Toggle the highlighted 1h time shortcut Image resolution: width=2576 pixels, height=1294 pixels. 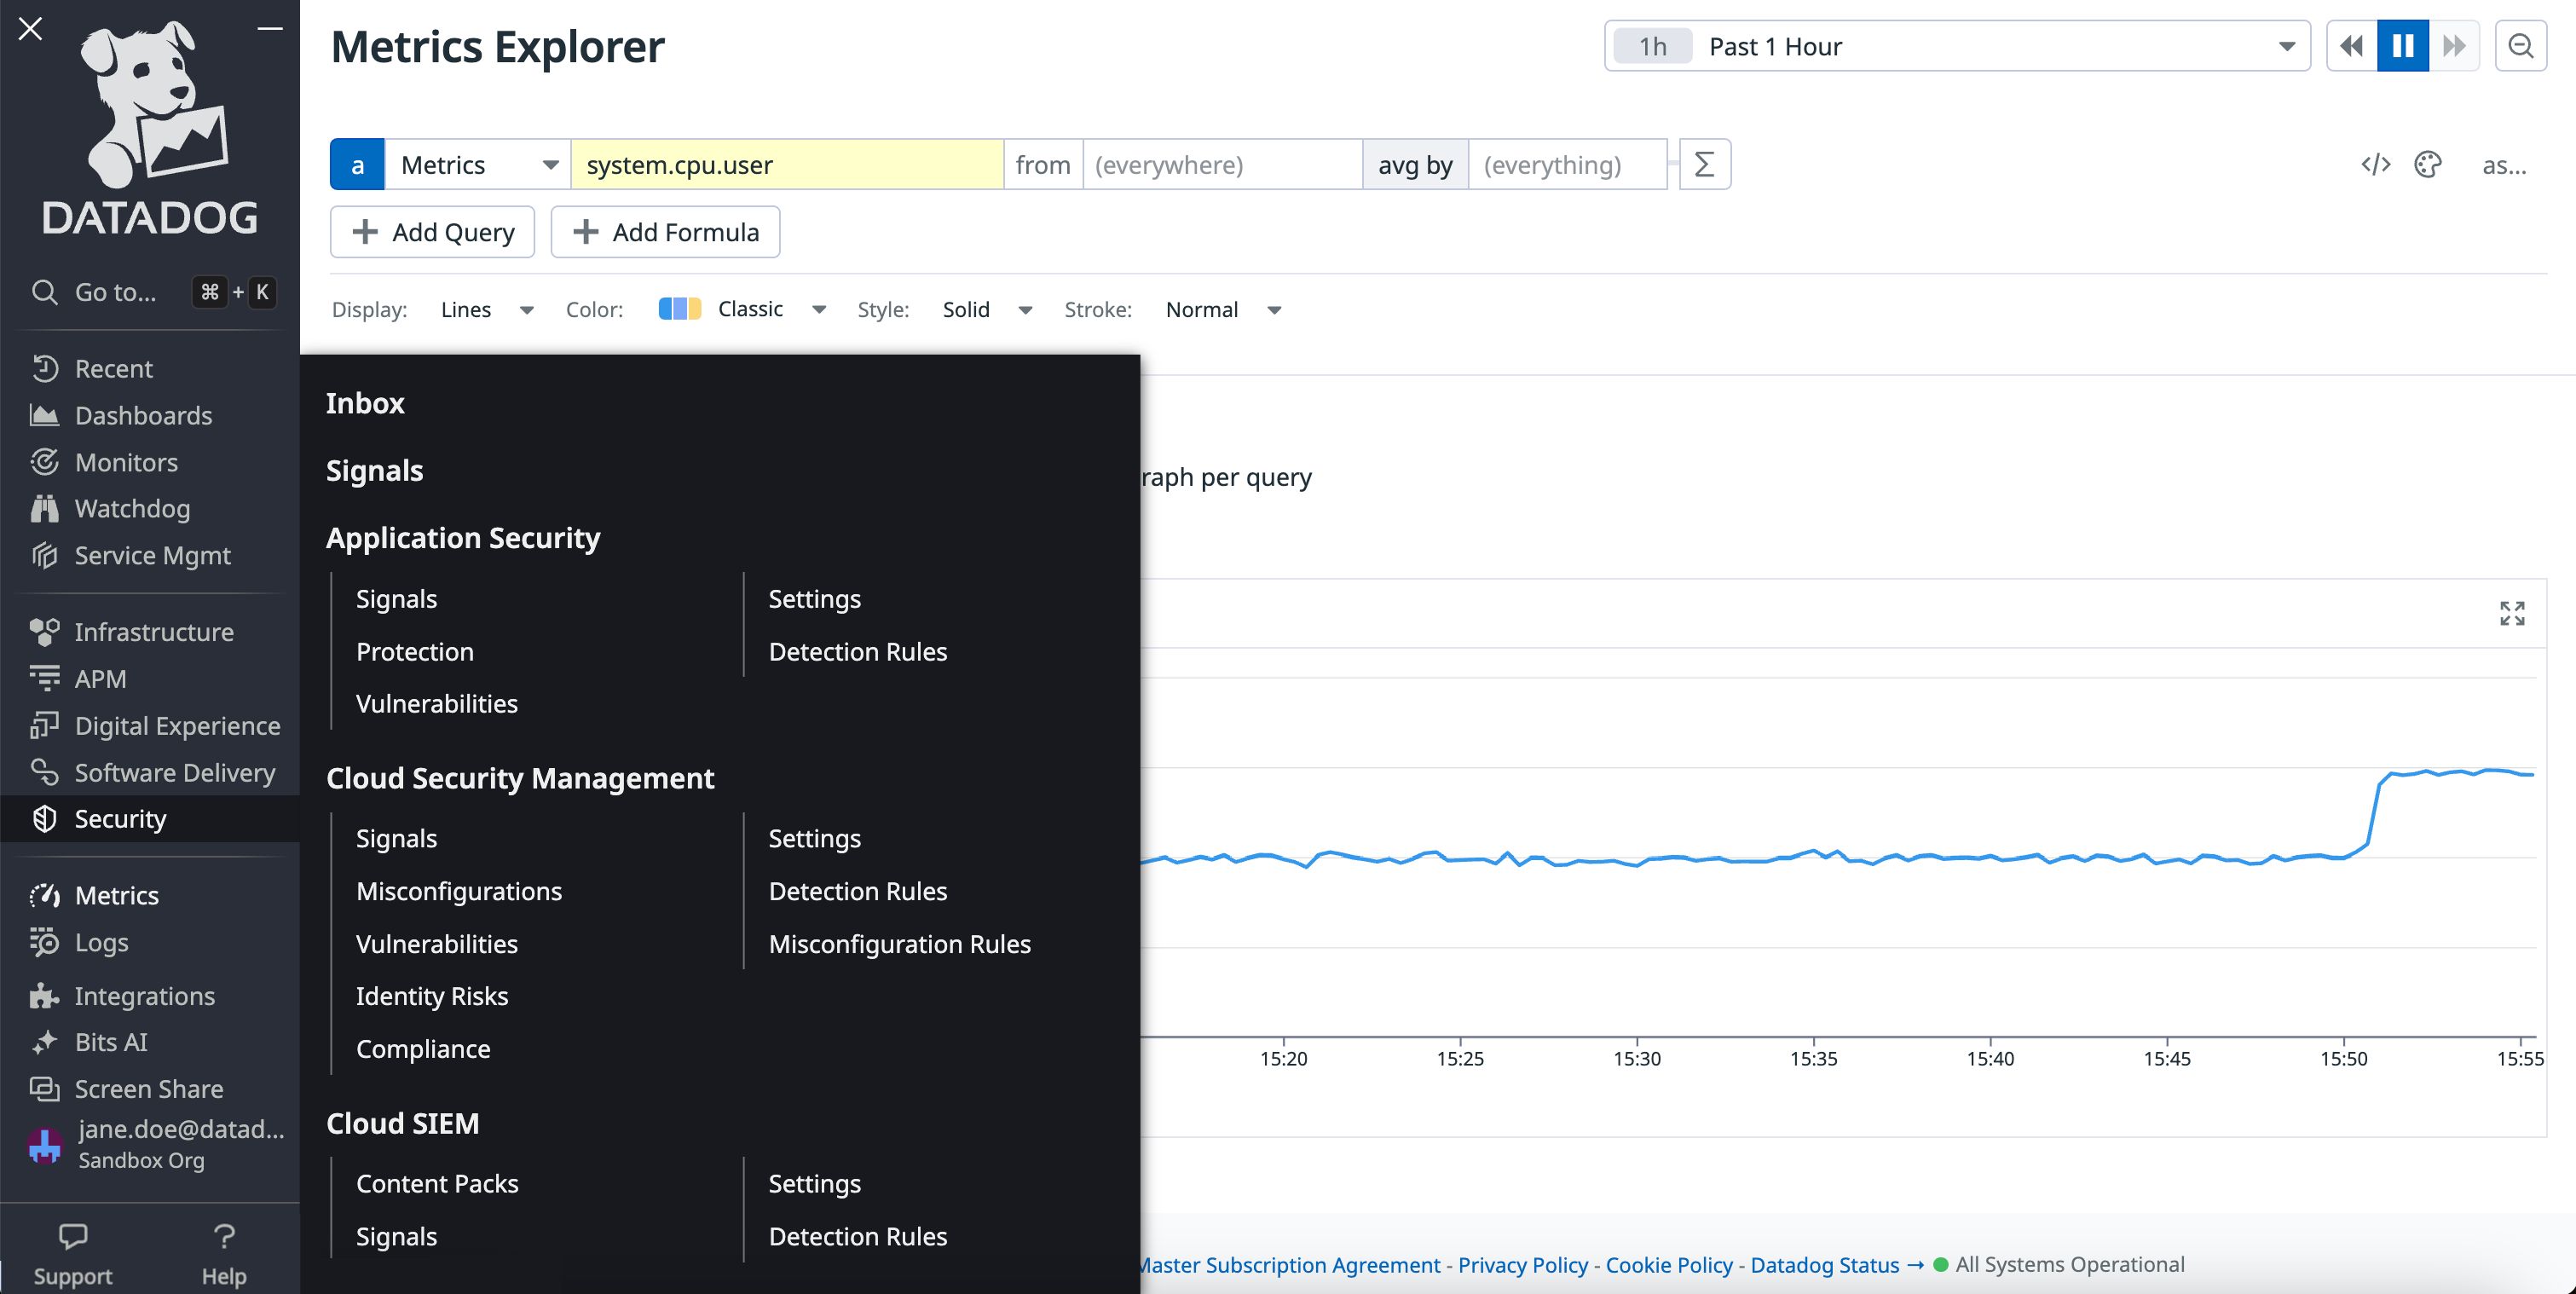(x=1651, y=45)
